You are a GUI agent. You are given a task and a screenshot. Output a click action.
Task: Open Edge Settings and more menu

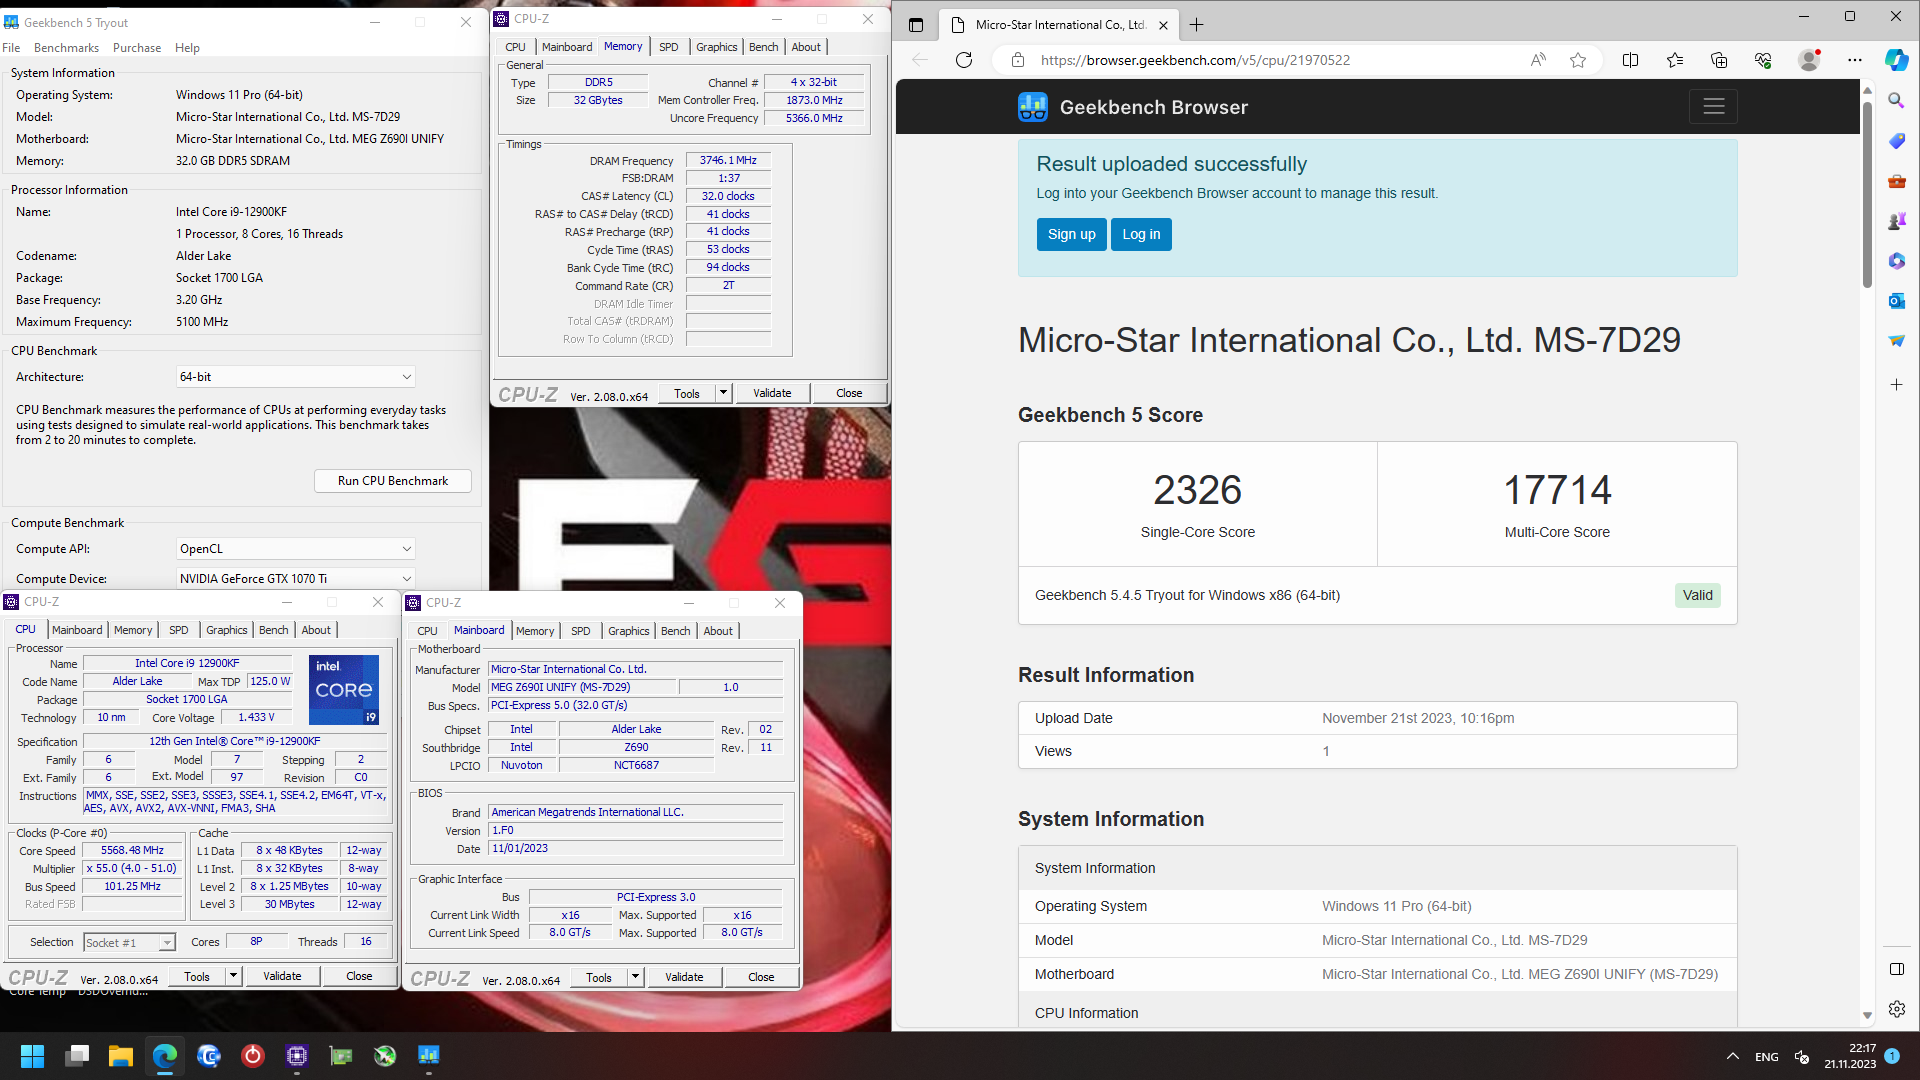(1854, 60)
